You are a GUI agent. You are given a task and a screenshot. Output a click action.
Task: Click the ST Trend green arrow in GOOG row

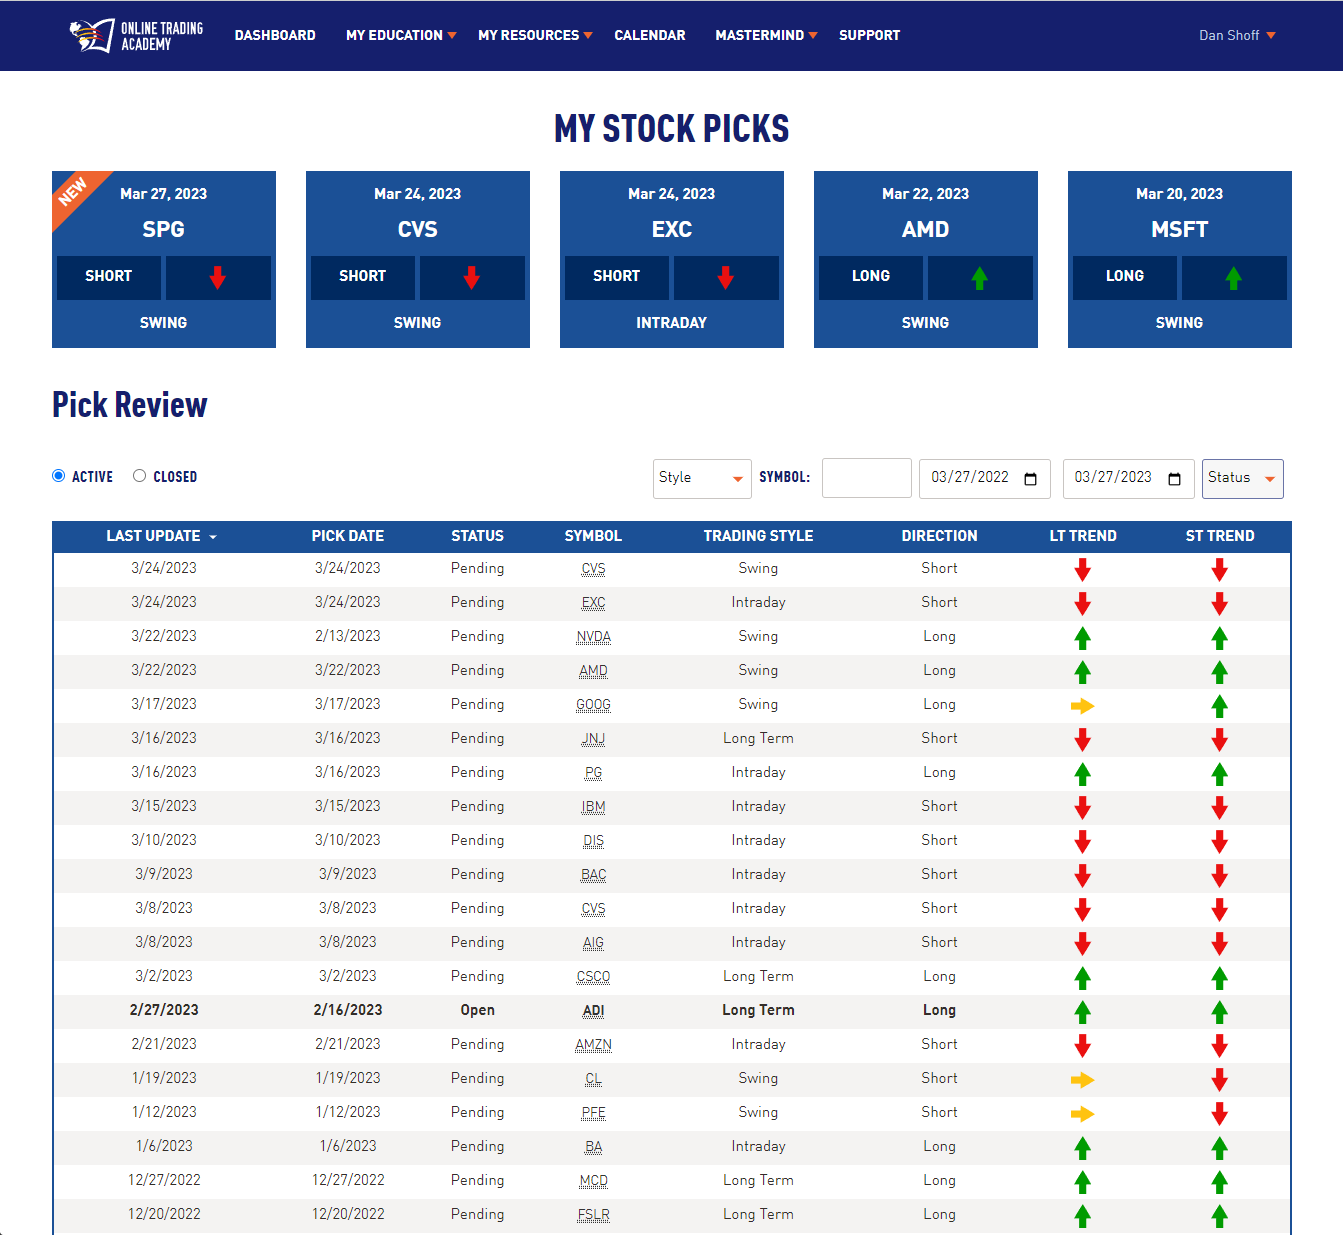[1219, 706]
